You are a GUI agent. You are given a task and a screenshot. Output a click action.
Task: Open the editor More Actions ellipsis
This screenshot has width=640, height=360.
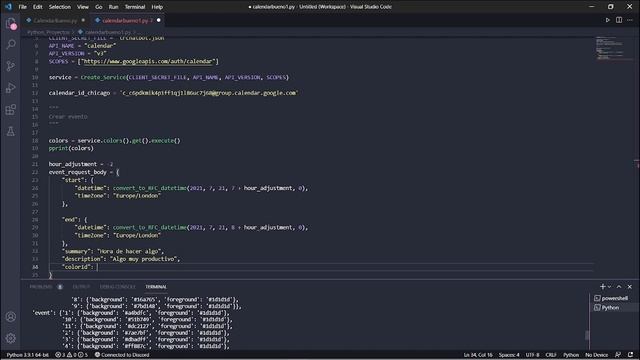[630, 20]
